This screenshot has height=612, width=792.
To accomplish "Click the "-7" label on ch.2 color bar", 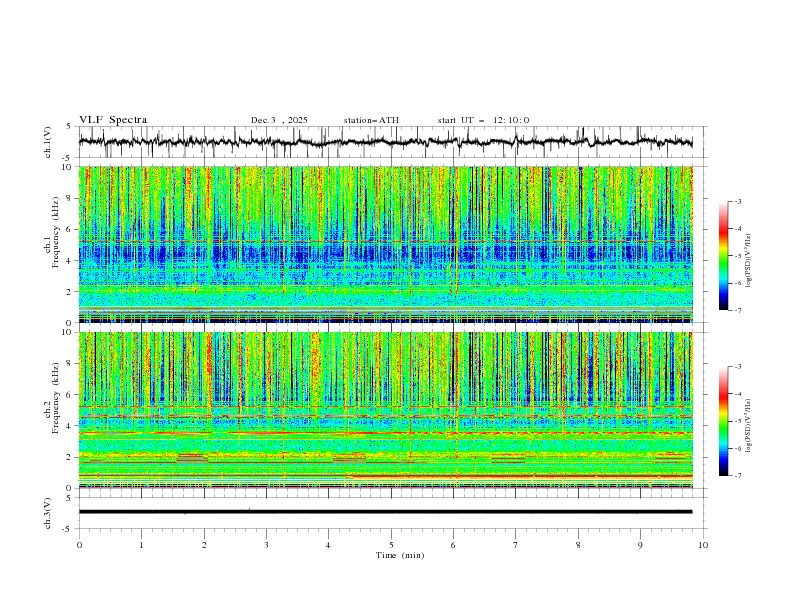I will point(737,475).
